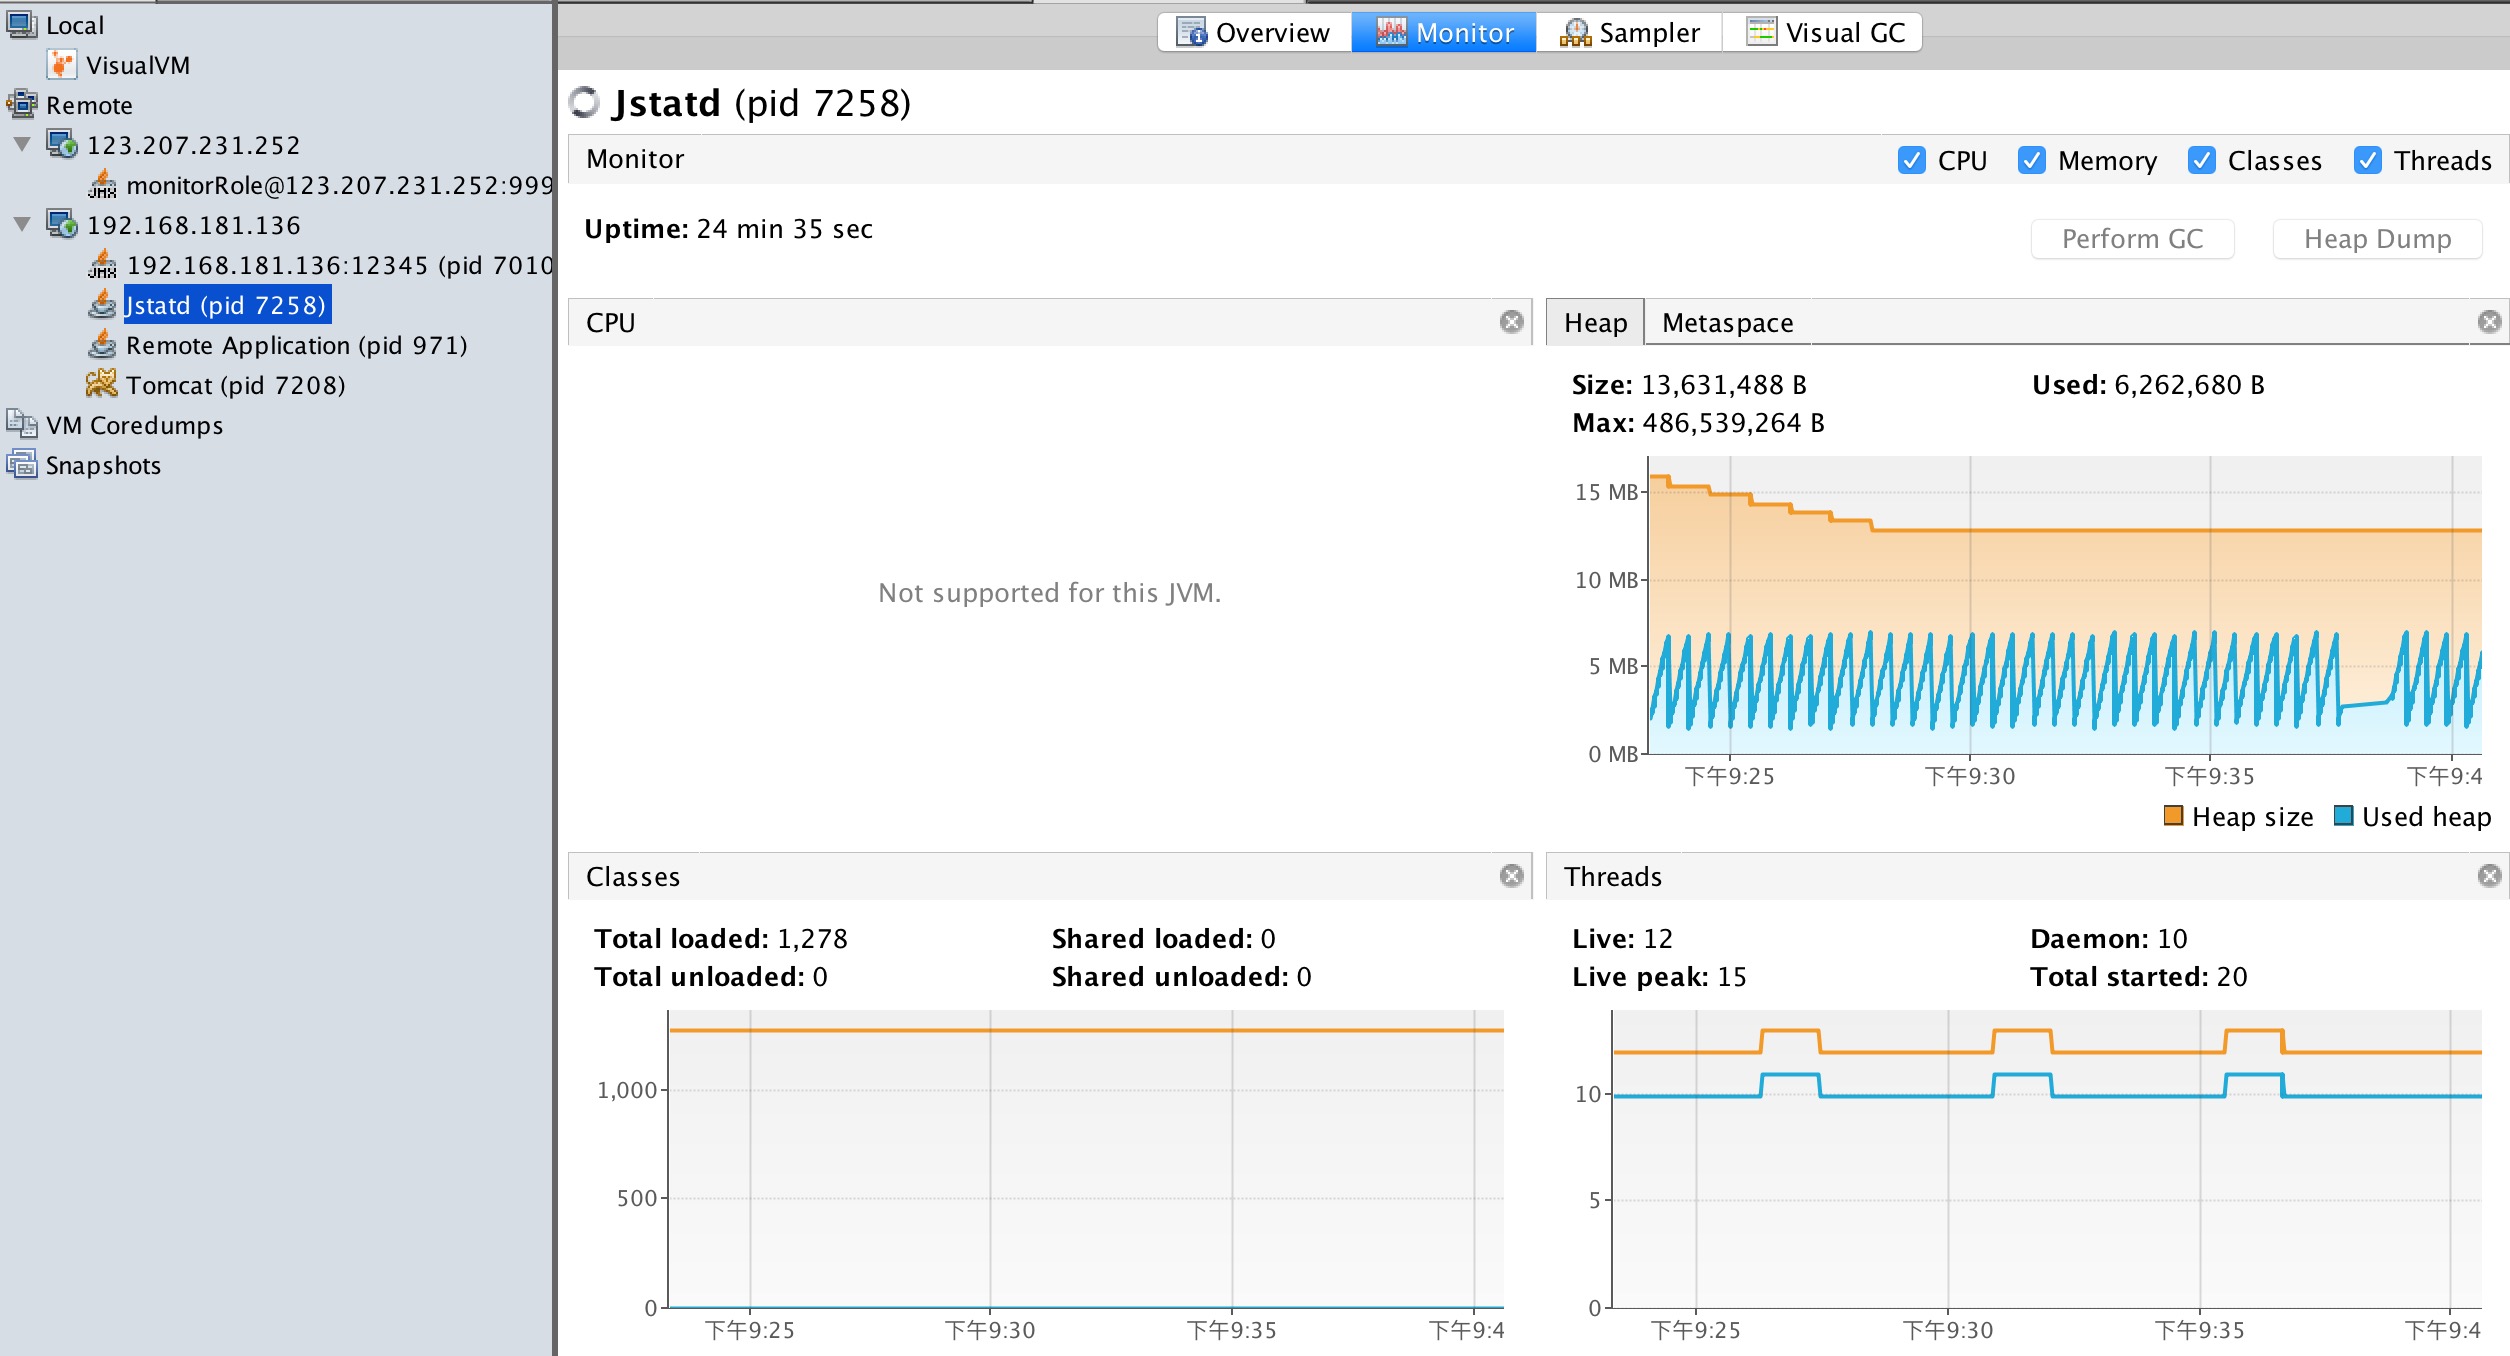Screen dimensions: 2510x1356
Task: Close the Threads panel with its X icon
Action: pyautogui.click(x=2489, y=876)
